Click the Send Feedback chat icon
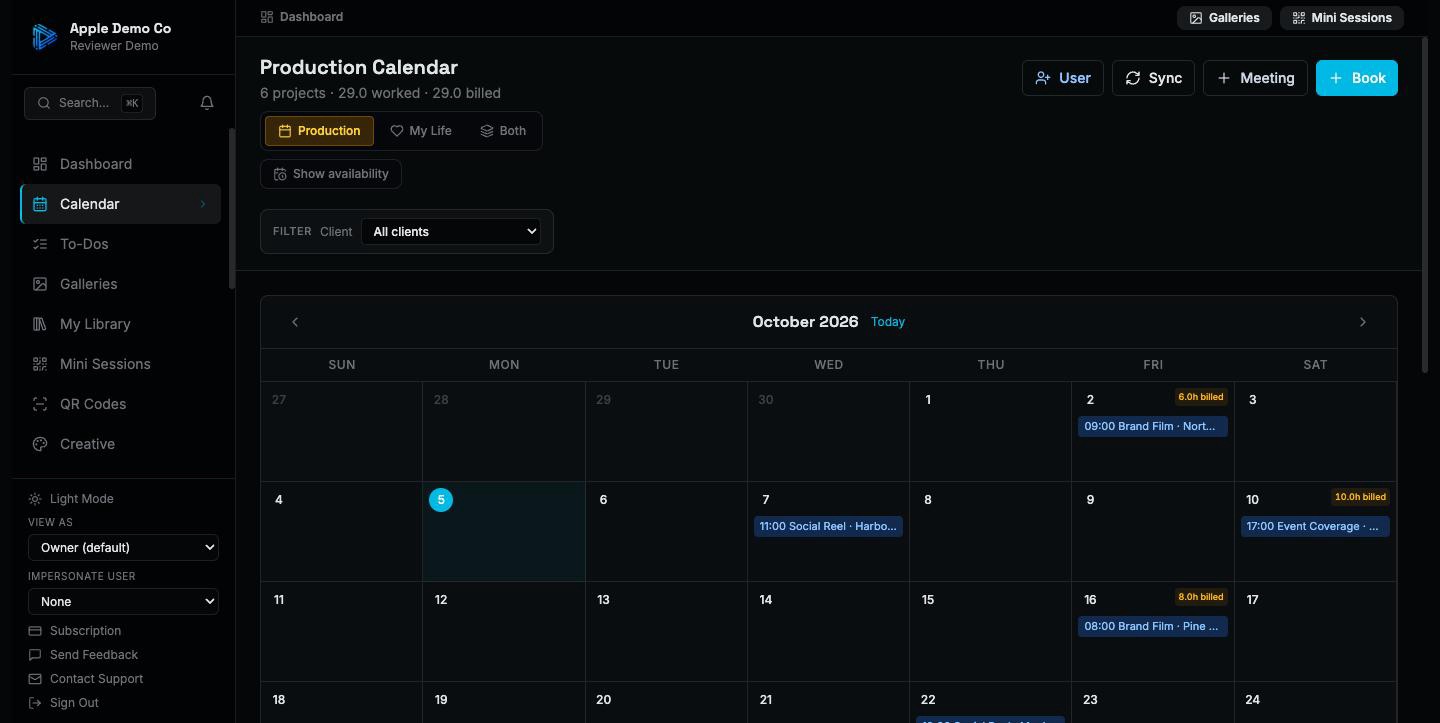Viewport: 1440px width, 723px height. tap(35, 655)
